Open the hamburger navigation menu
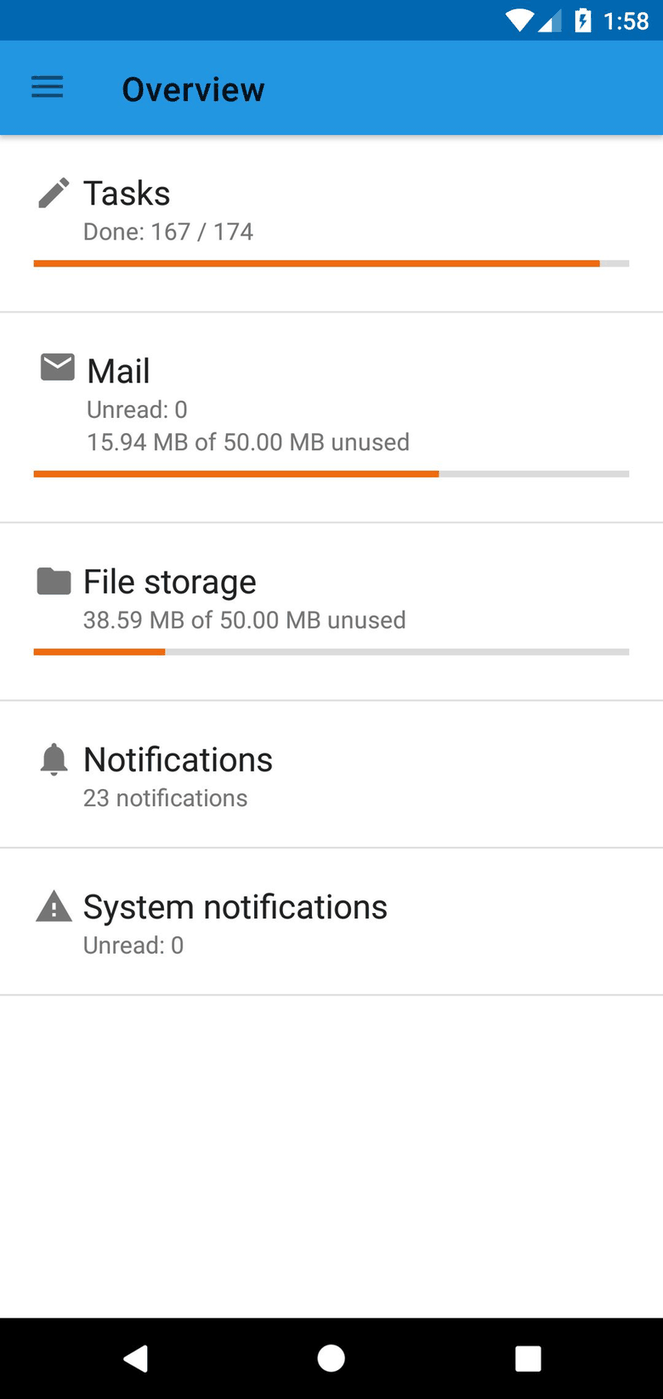 tap(47, 88)
